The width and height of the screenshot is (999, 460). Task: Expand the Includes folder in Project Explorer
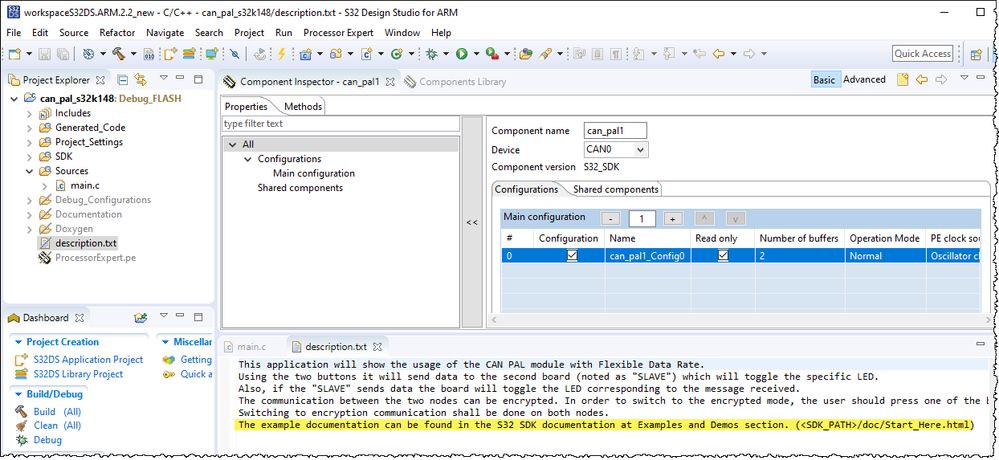(29, 113)
